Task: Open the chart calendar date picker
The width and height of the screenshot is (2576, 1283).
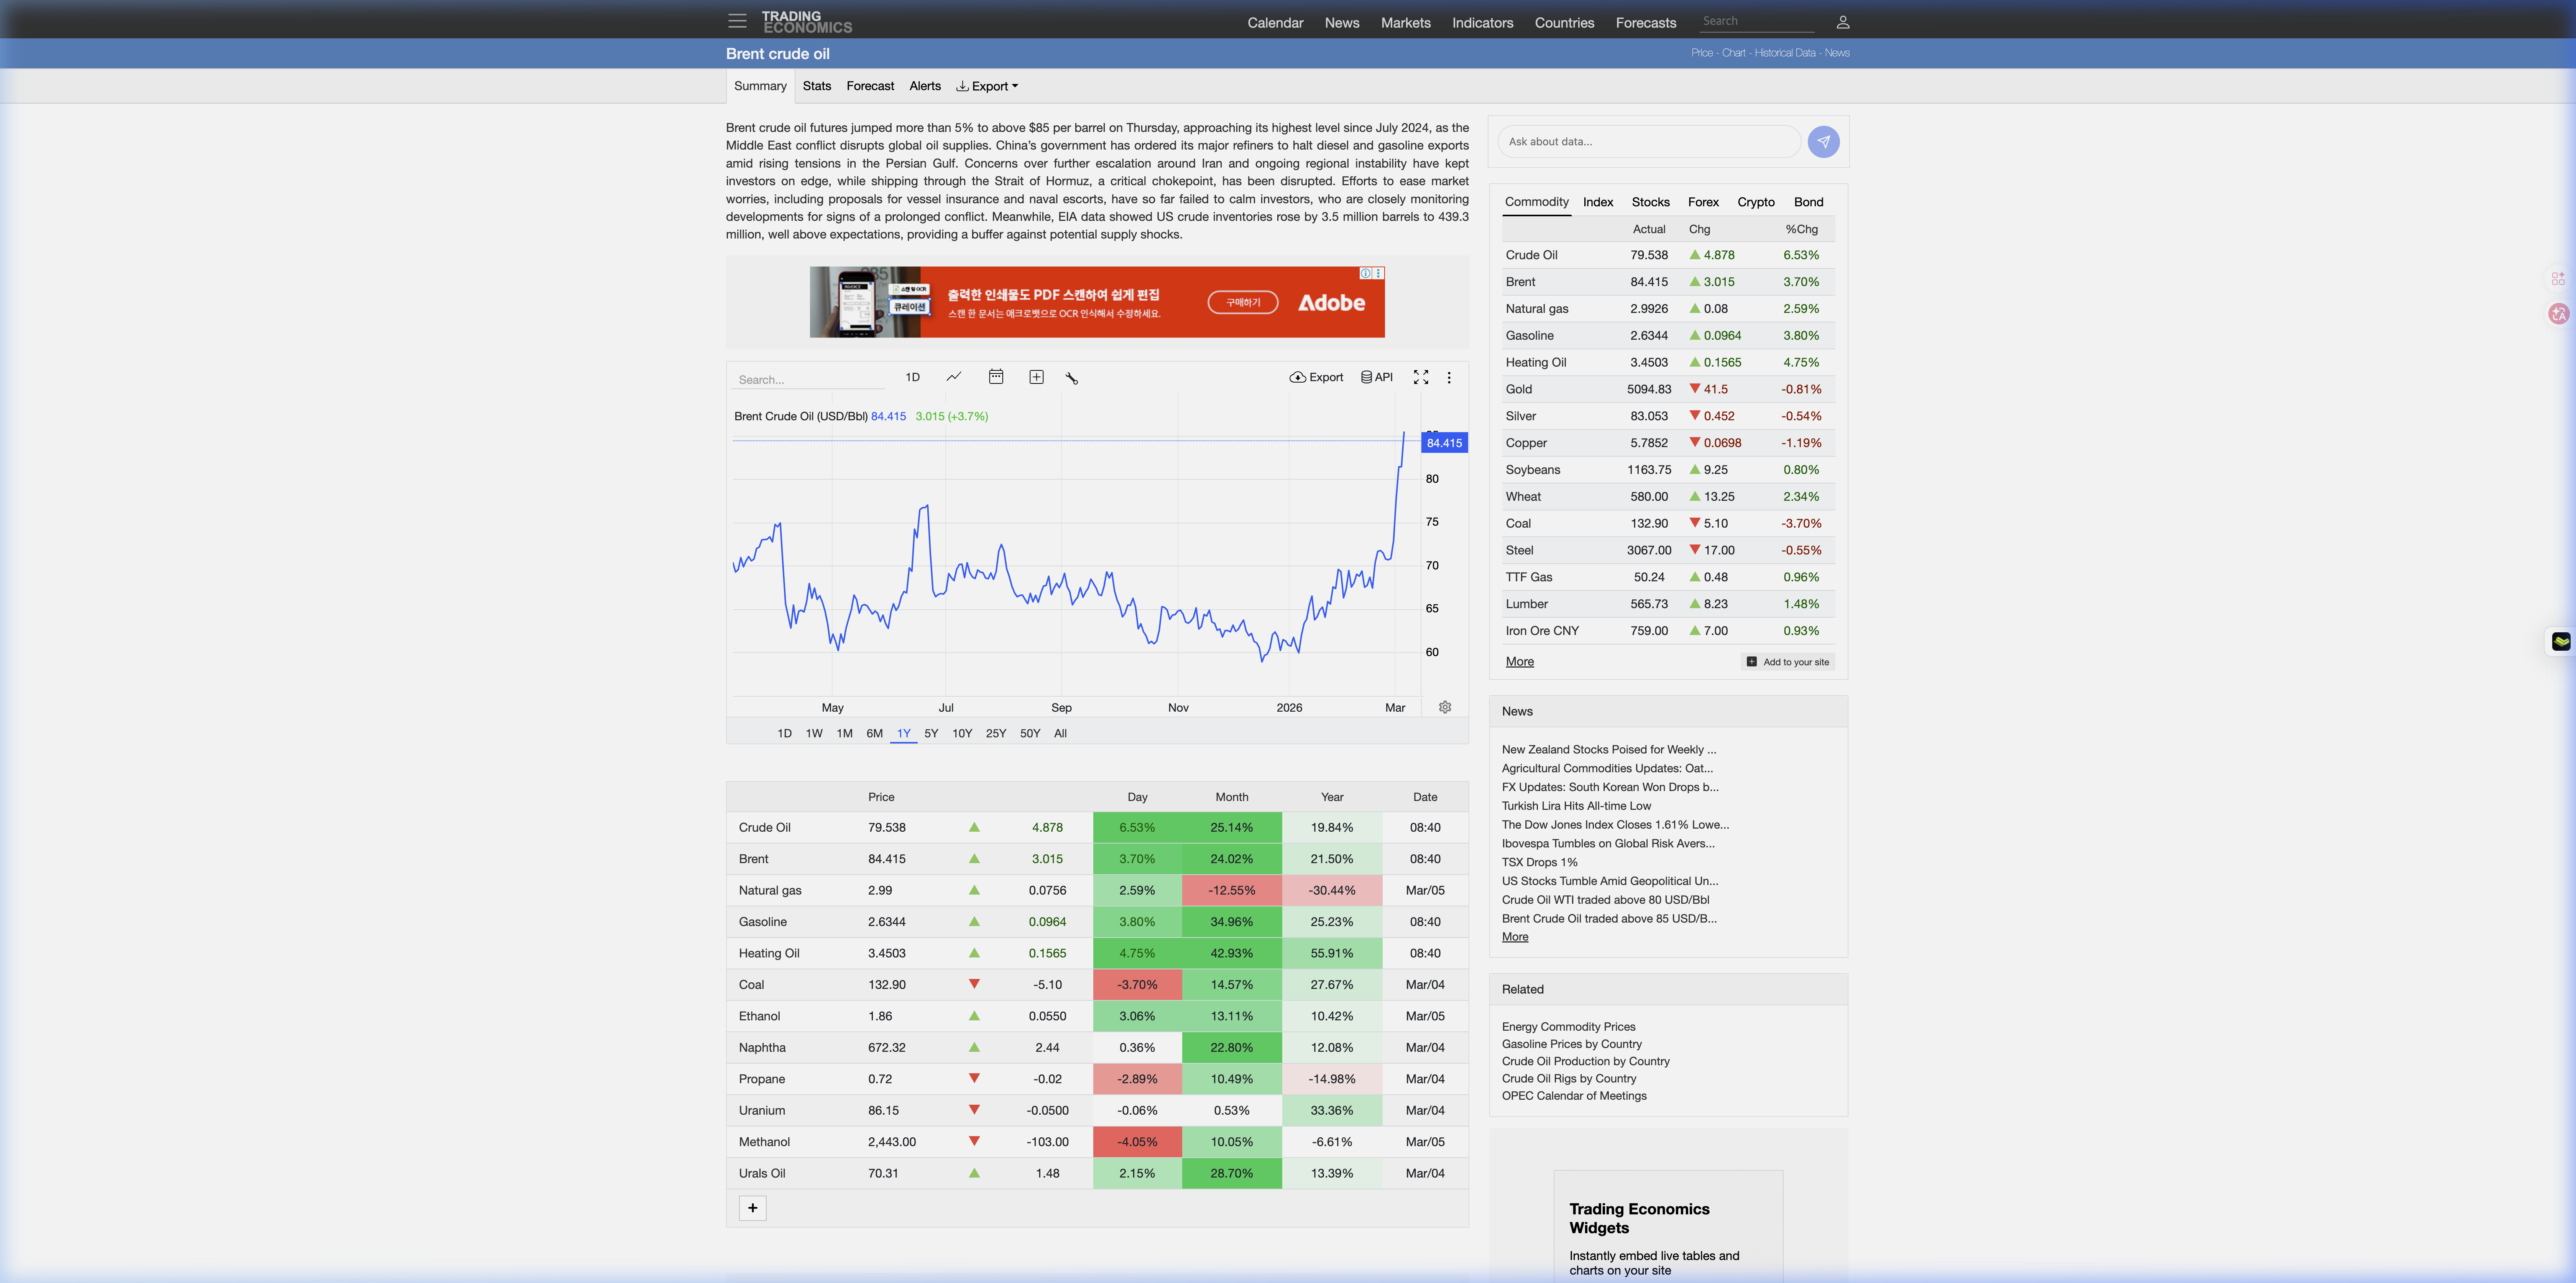Action: coord(995,377)
